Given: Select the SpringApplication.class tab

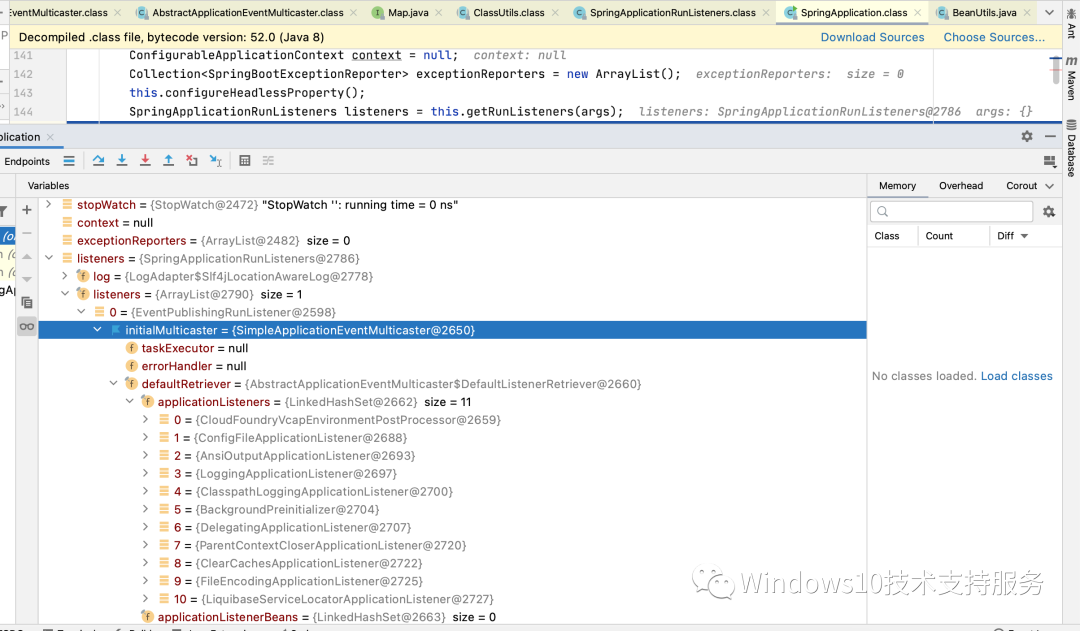Looking at the screenshot, I should pyautogui.click(x=853, y=12).
